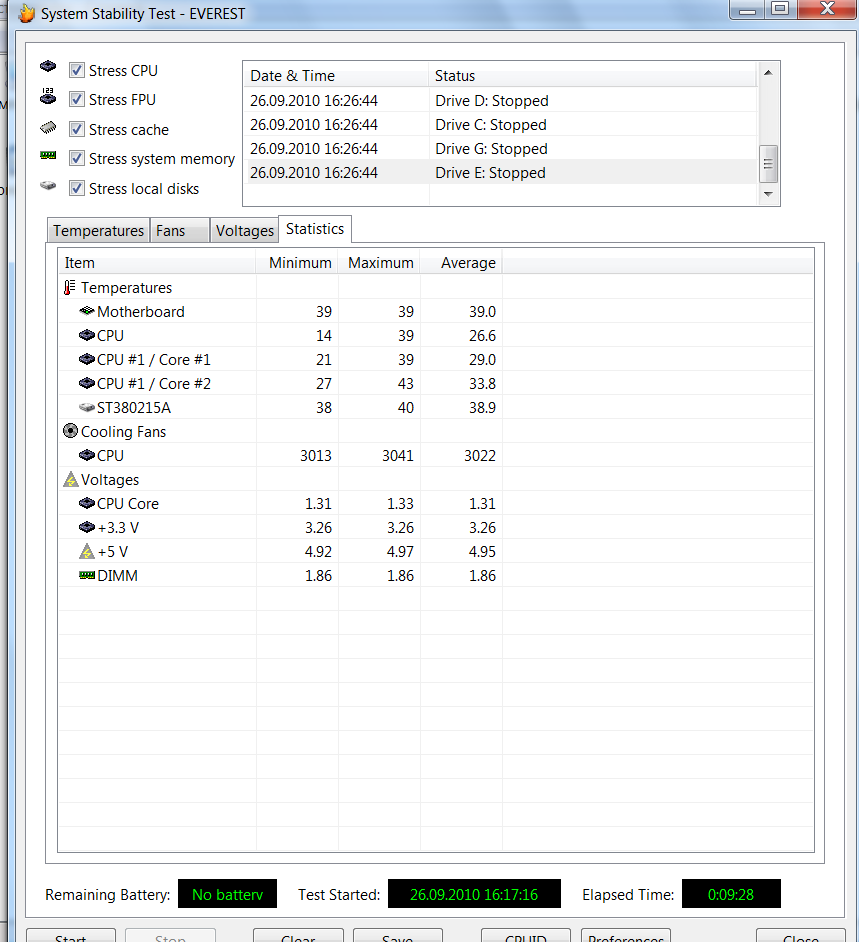Click the Cooling Fans section icon
The image size is (859, 942).
(x=70, y=432)
